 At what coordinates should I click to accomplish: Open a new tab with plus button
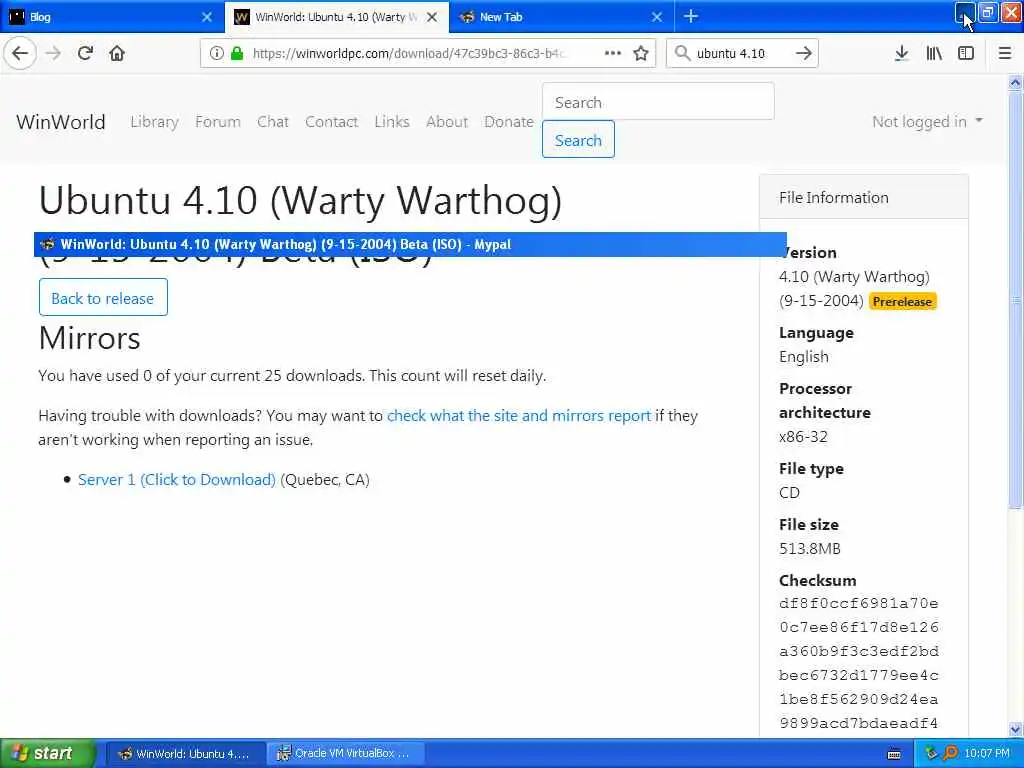coord(691,16)
